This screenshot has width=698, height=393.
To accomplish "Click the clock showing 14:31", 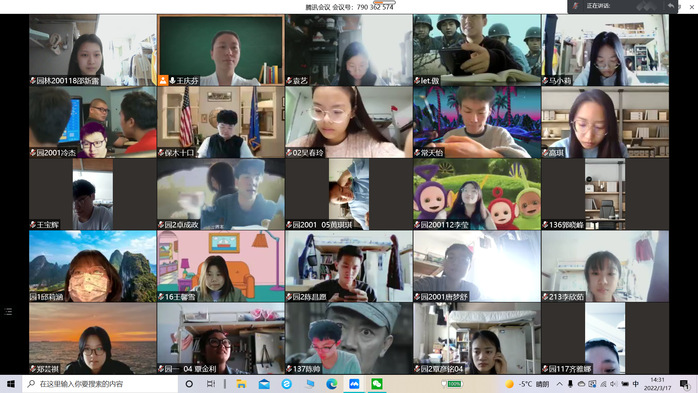I will coord(657,384).
